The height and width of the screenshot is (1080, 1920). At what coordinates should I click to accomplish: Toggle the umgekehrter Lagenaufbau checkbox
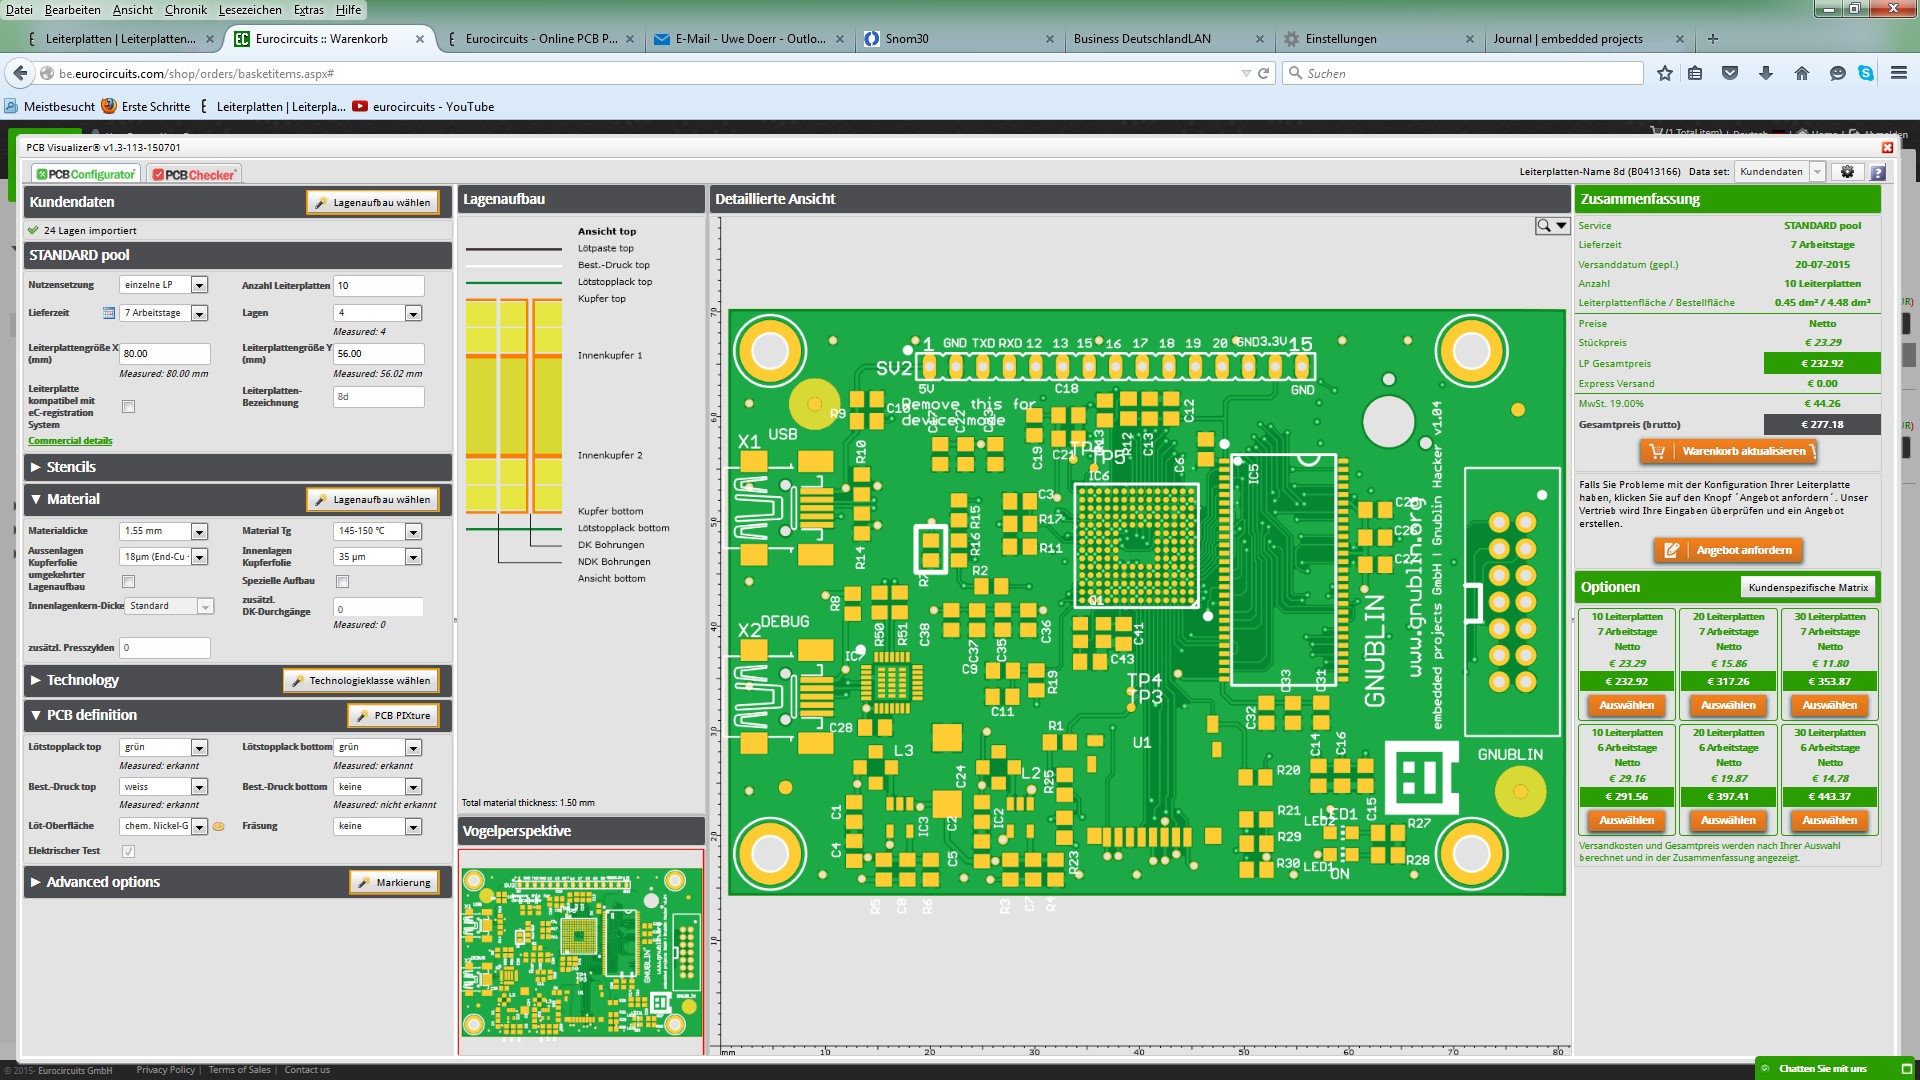(x=128, y=581)
